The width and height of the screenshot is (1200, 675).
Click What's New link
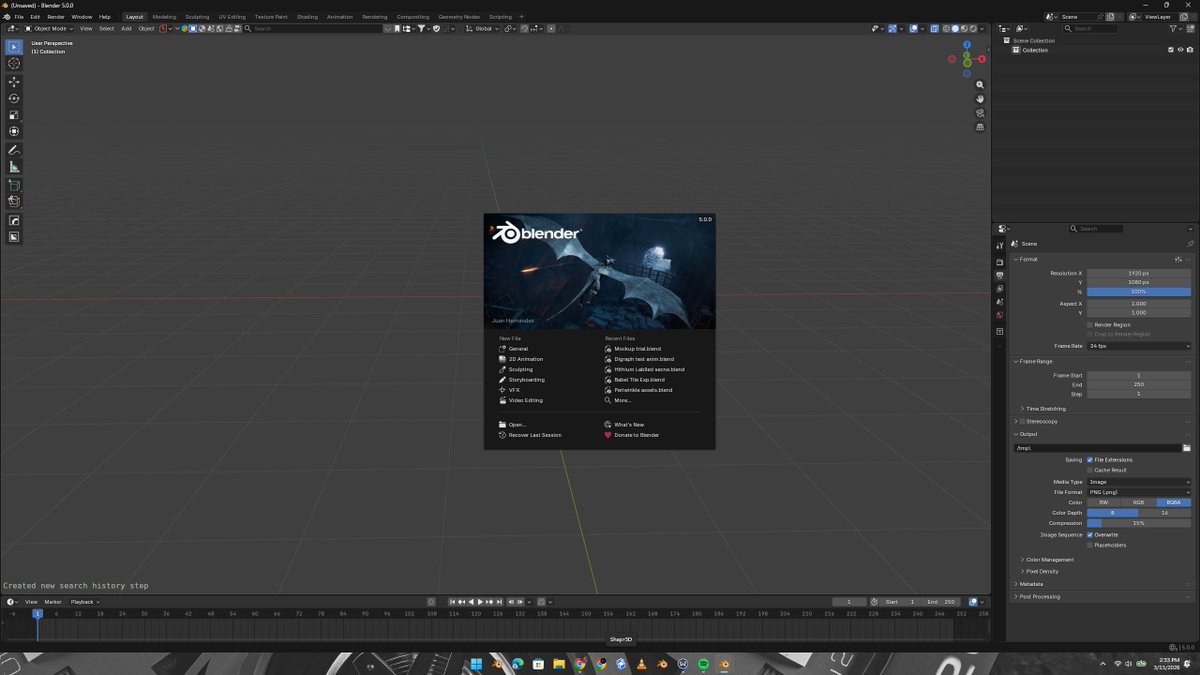point(629,425)
